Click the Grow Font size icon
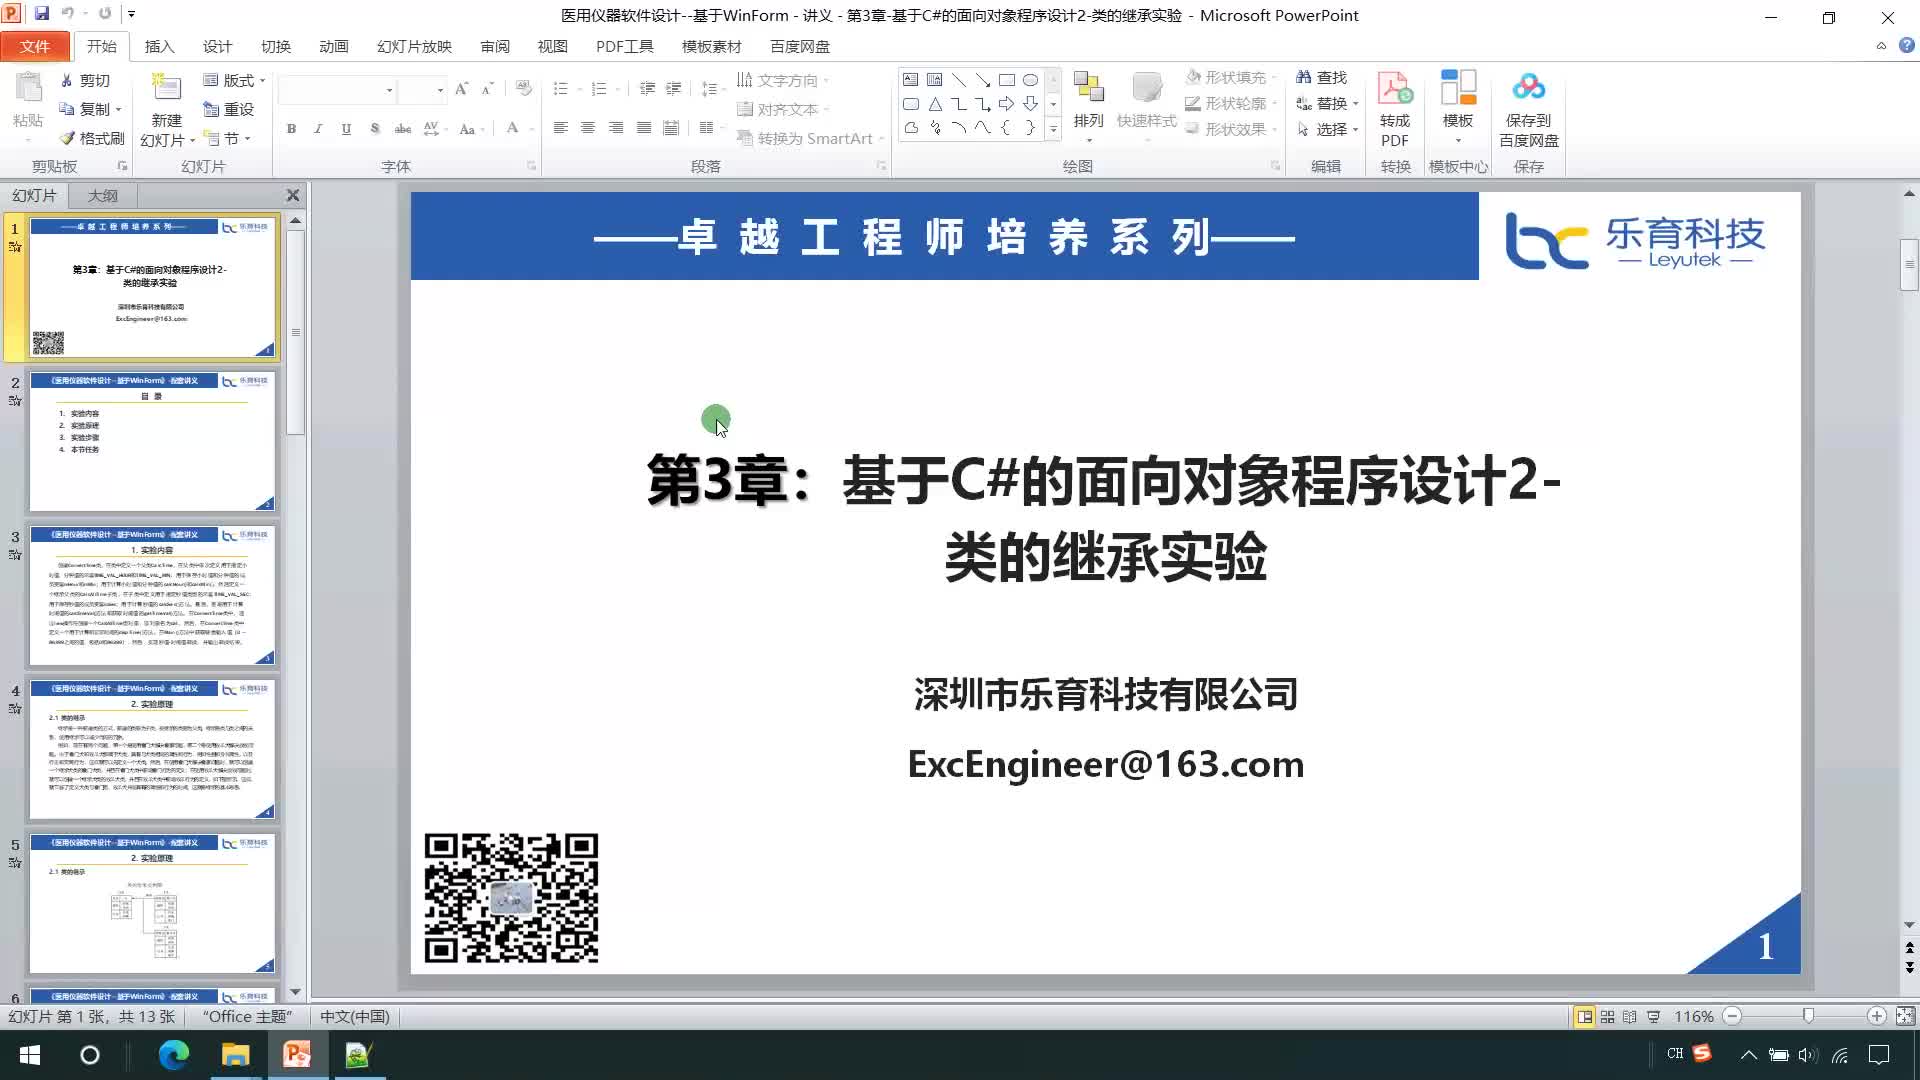This screenshot has height=1080, width=1920. pos(461,89)
